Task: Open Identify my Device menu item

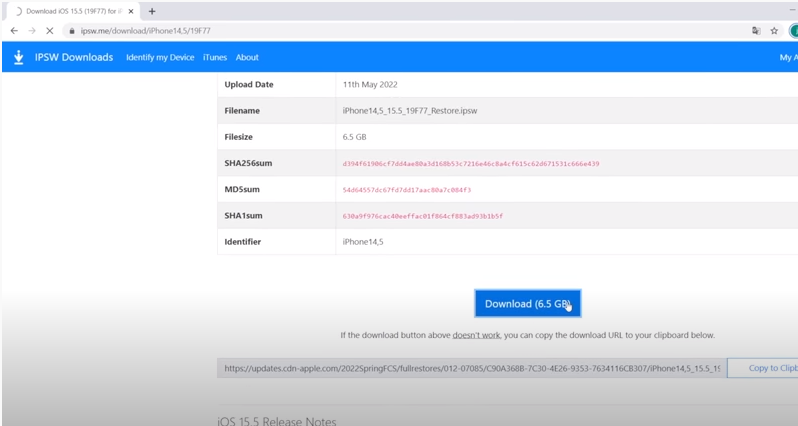Action: click(160, 58)
